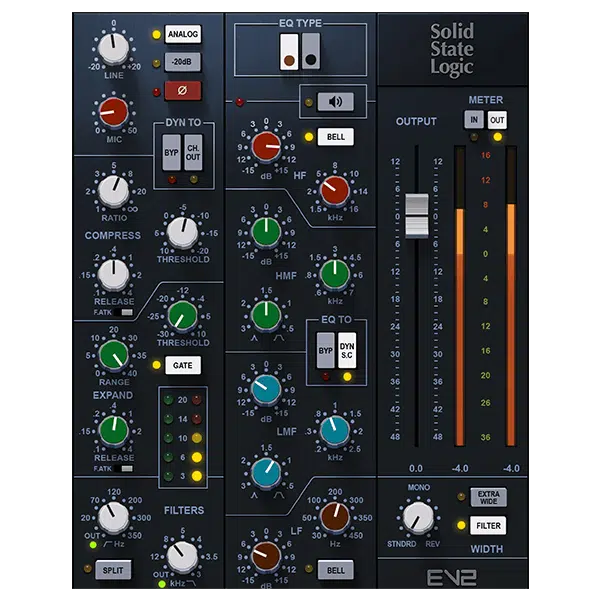This screenshot has width=600, height=600.
Task: Click the red HF gain dB knob
Action: [x=266, y=146]
